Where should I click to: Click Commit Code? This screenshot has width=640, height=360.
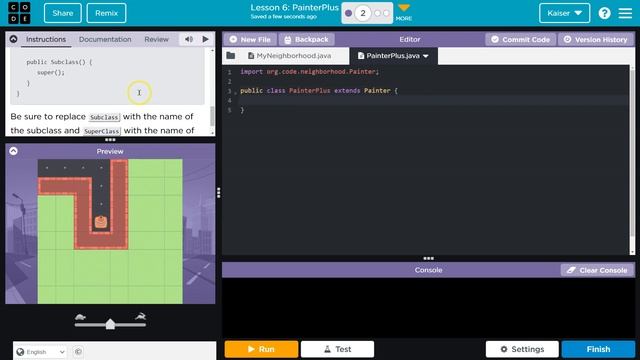tap(520, 39)
